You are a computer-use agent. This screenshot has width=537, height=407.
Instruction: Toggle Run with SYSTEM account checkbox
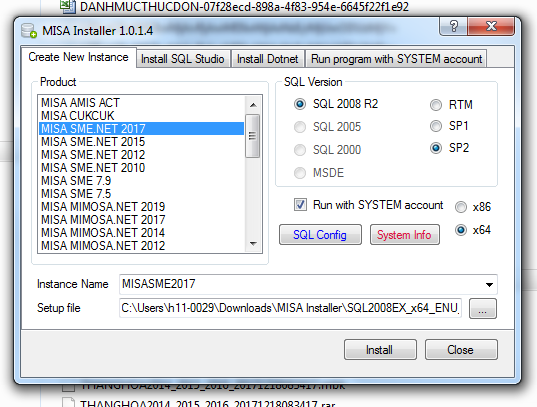(x=300, y=205)
